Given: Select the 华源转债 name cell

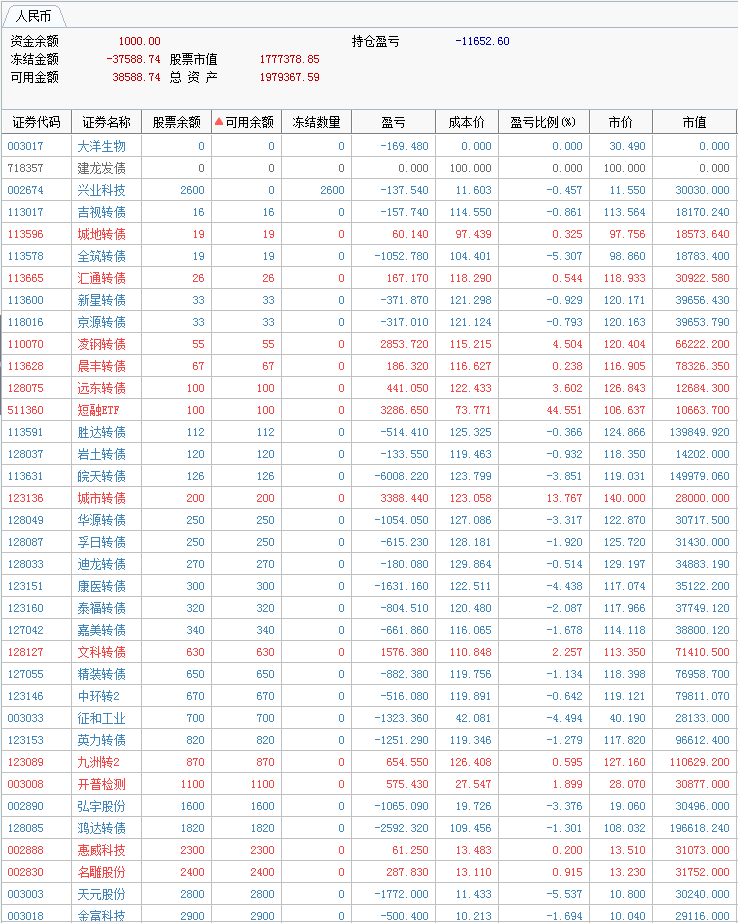Looking at the screenshot, I should pos(102,520).
